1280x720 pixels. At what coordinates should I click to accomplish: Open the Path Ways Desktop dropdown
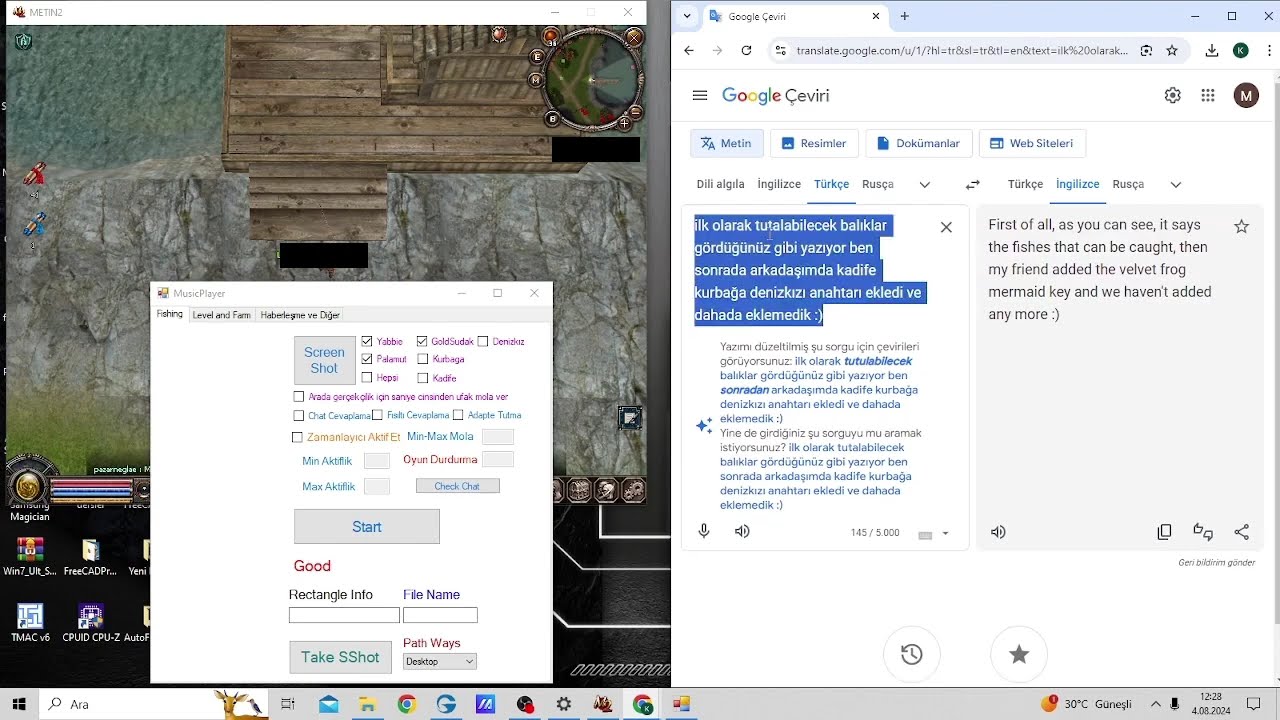click(440, 662)
